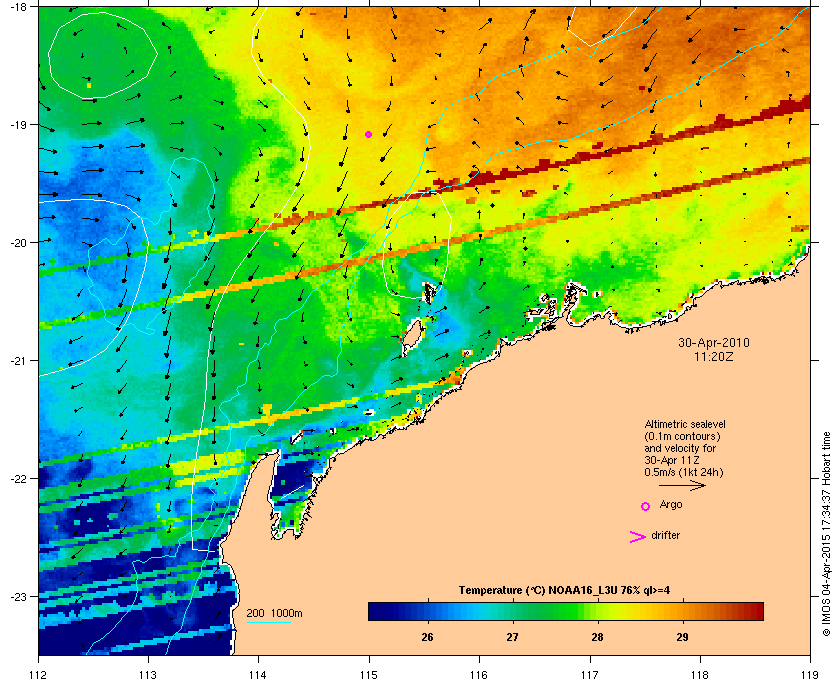Viewport: 840px width, 680px height.
Task: Click the 30-Apr-2010 date label
Action: (x=714, y=342)
